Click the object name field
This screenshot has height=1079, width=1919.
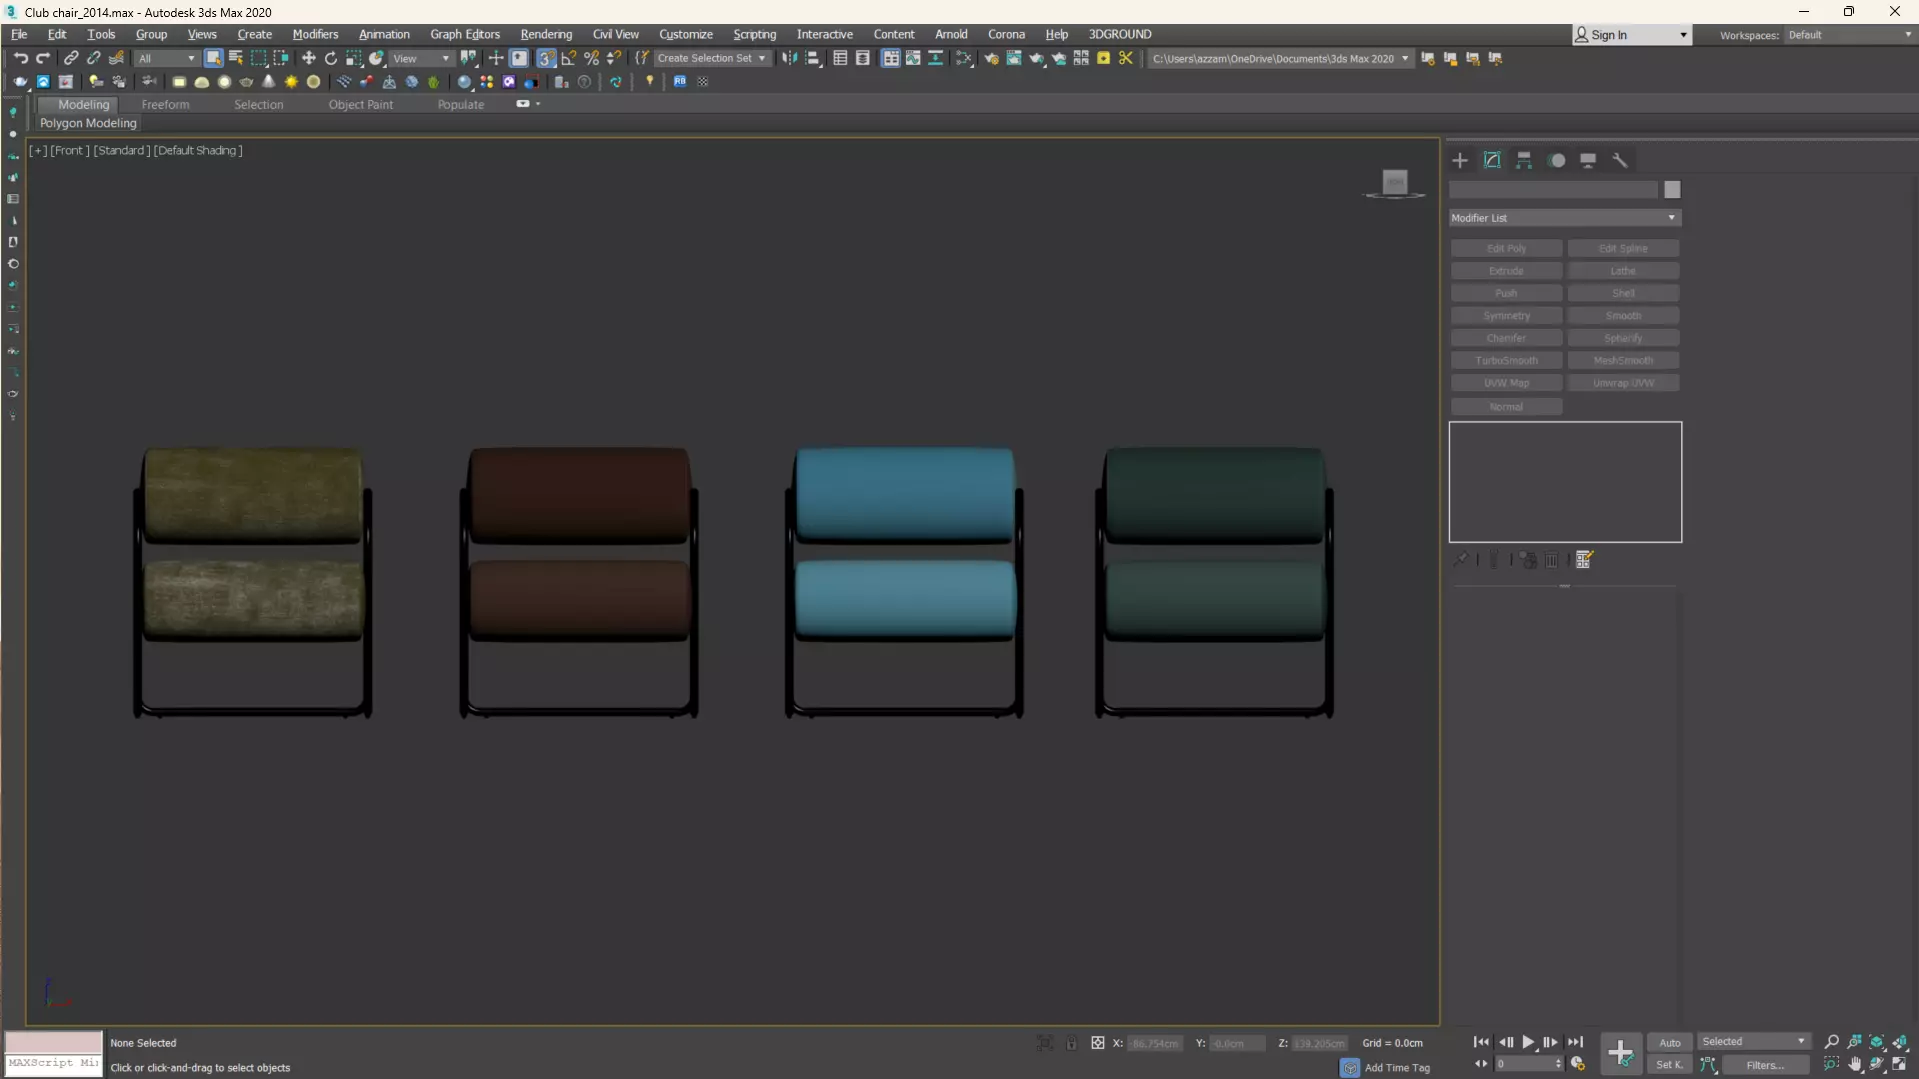(1553, 190)
